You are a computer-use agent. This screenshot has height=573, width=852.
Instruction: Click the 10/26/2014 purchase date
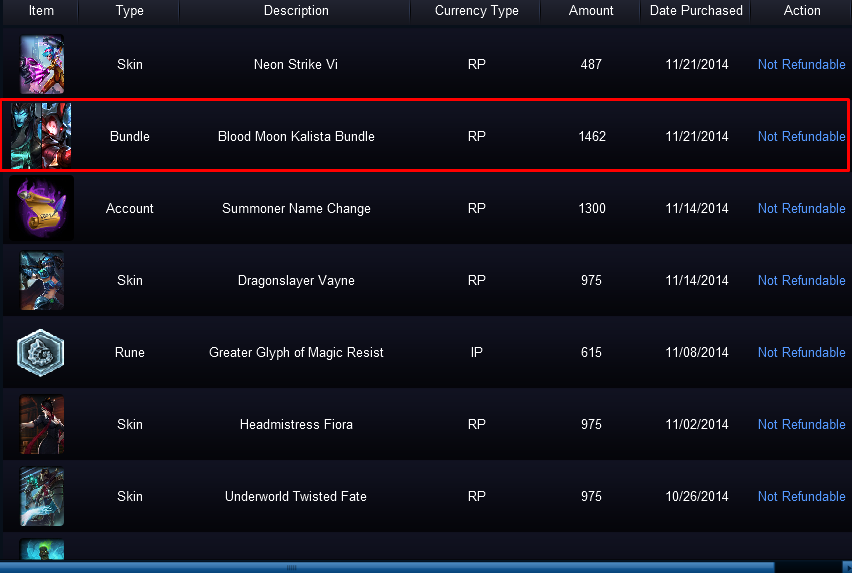(697, 496)
